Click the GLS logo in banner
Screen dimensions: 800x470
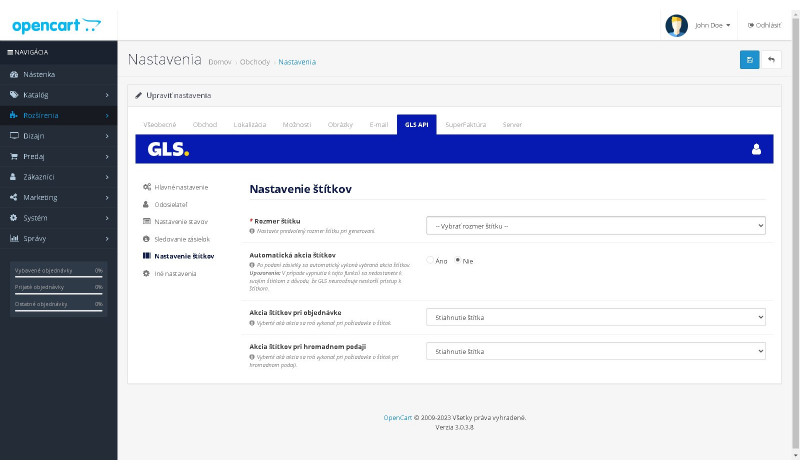click(168, 149)
